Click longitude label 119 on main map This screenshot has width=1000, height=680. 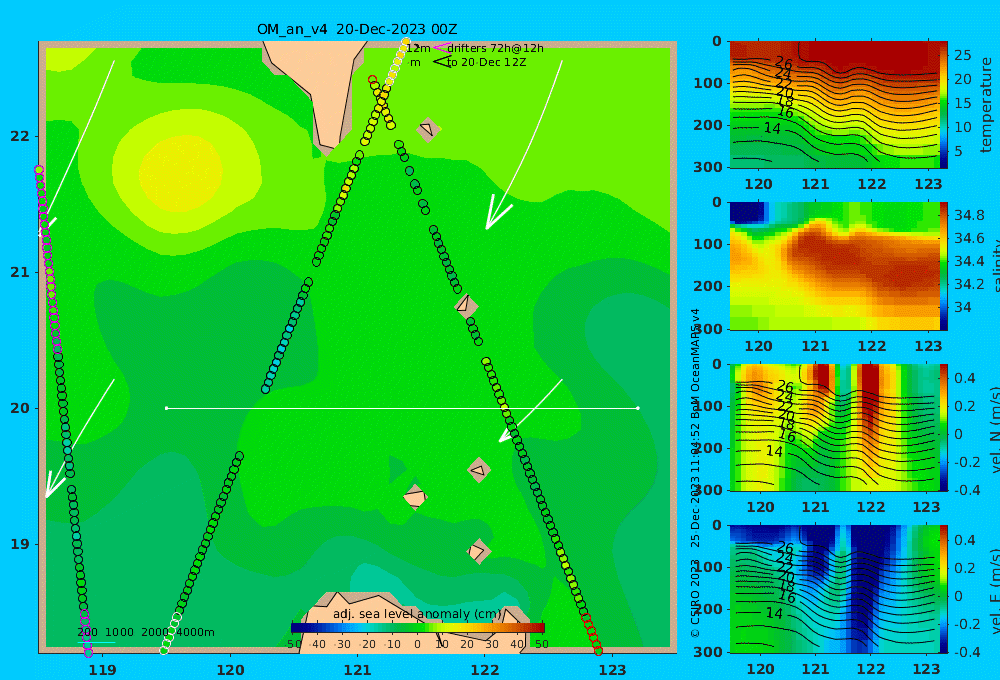(102, 669)
